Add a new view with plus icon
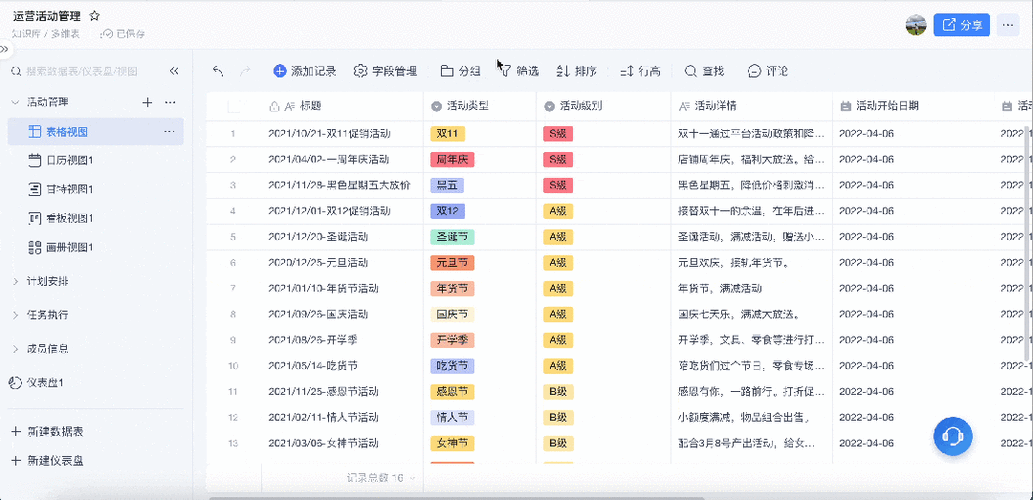This screenshot has height=500, width=1033. click(x=148, y=102)
